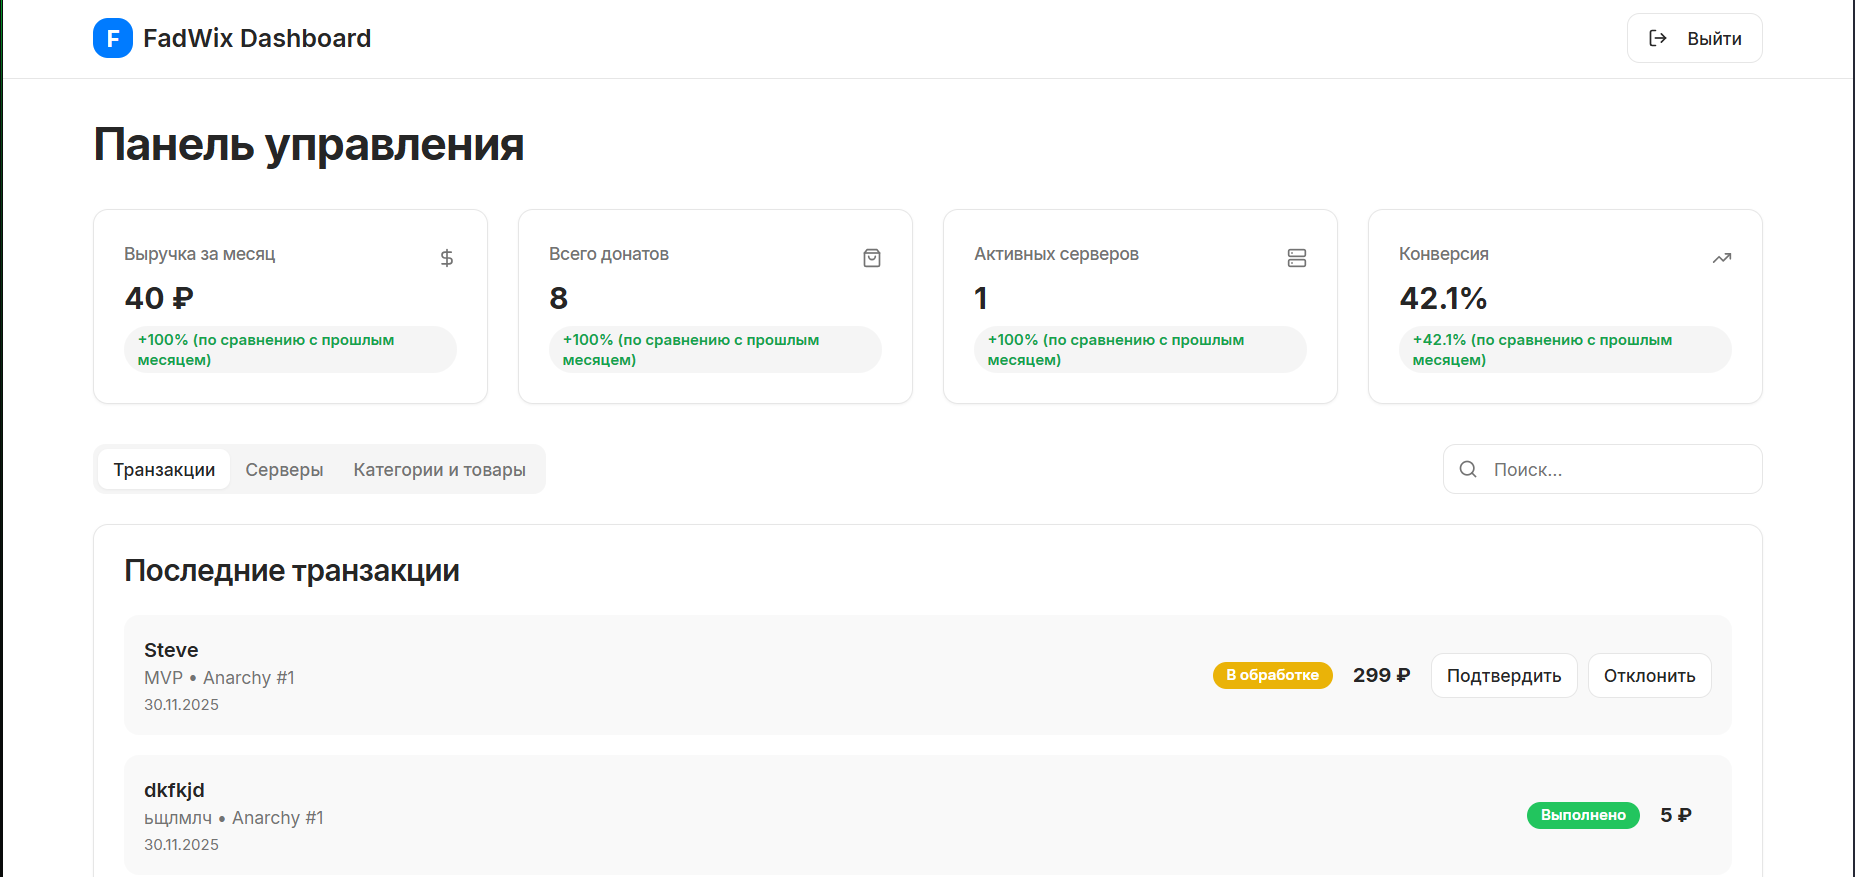1855x877 pixels.
Task: Switch to the Серверы tab
Action: tap(284, 469)
